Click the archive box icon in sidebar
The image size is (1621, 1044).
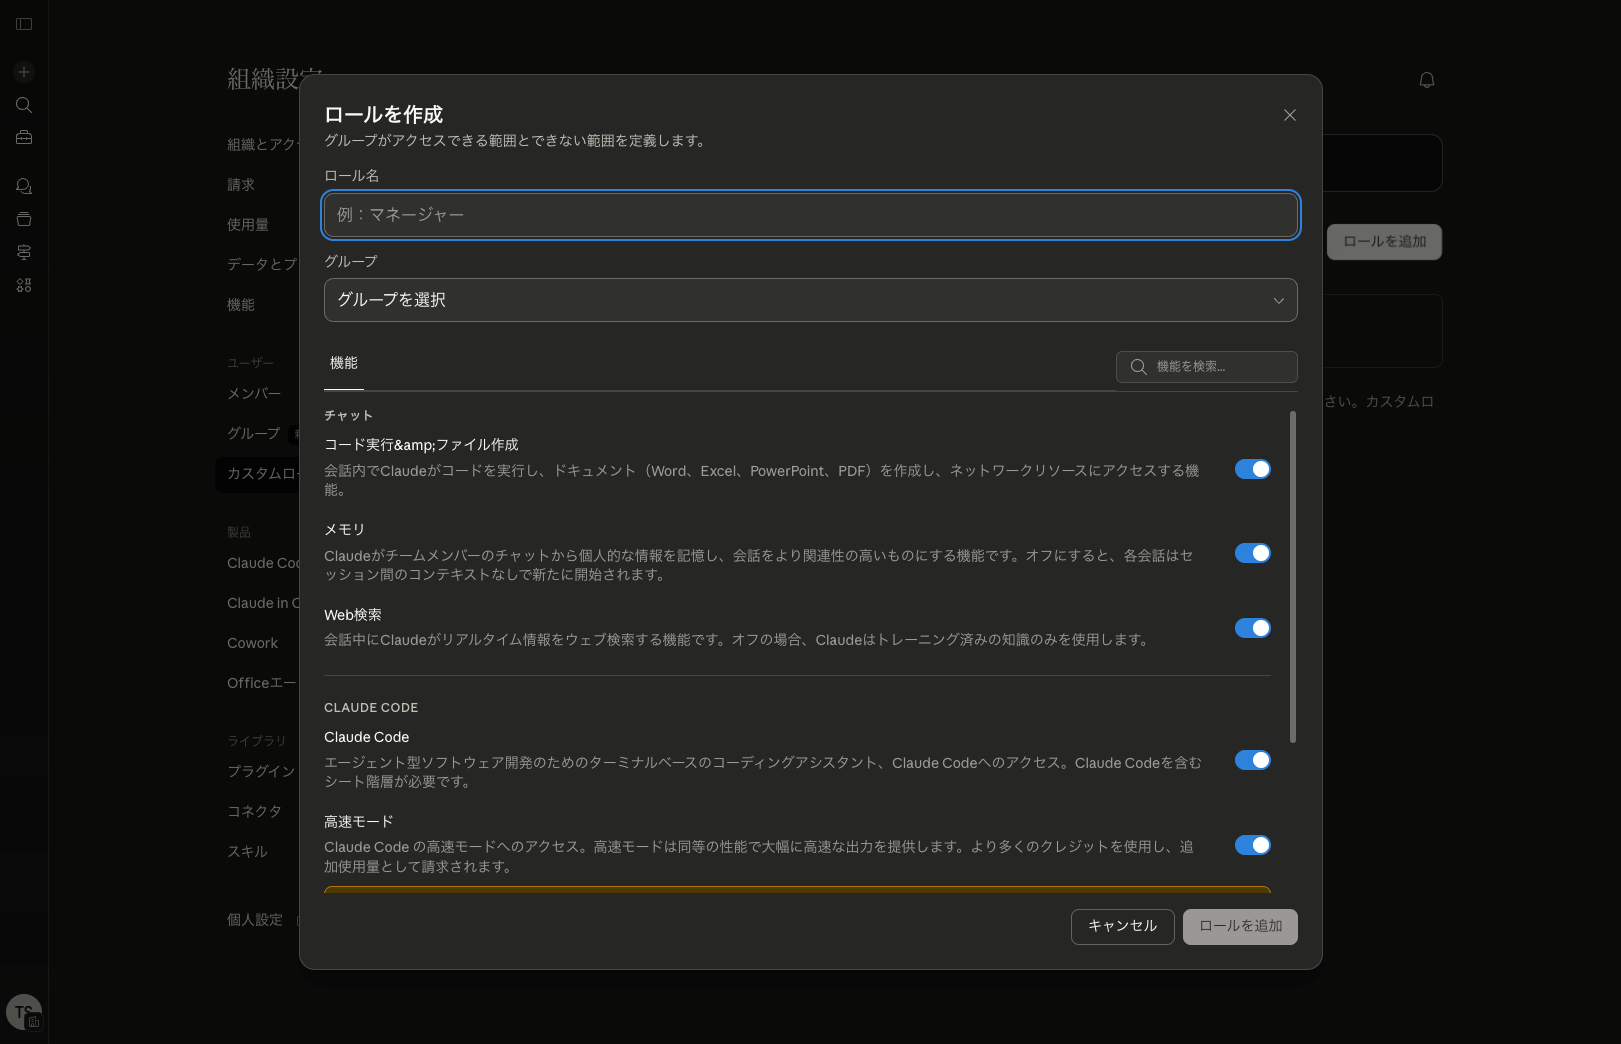point(23,218)
